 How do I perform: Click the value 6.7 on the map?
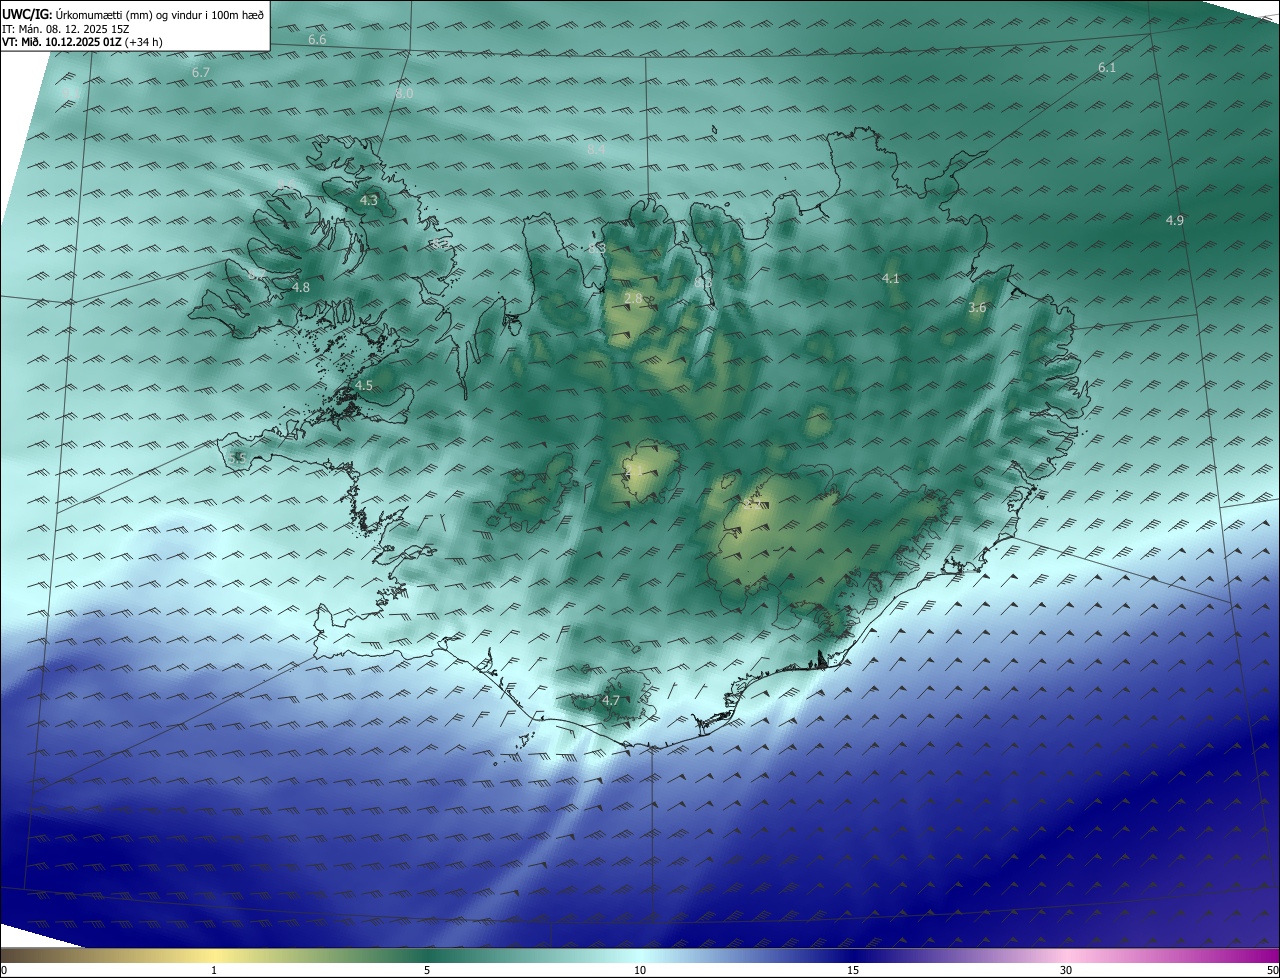(x=201, y=73)
